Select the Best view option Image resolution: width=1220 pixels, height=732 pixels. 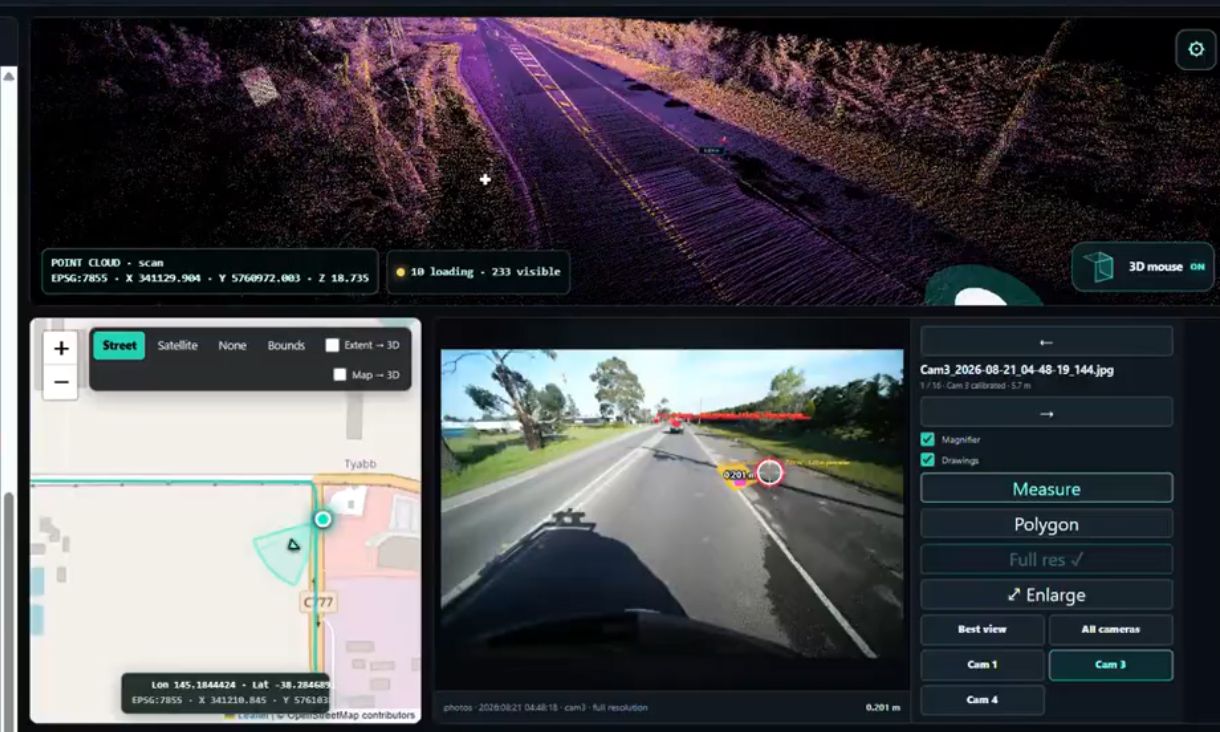[x=982, y=629]
